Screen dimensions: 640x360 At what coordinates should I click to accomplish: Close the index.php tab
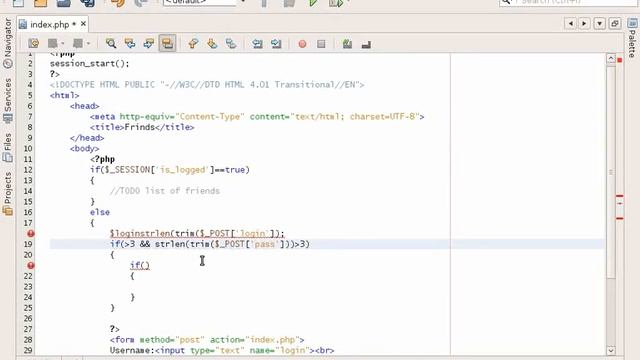tap(83, 24)
